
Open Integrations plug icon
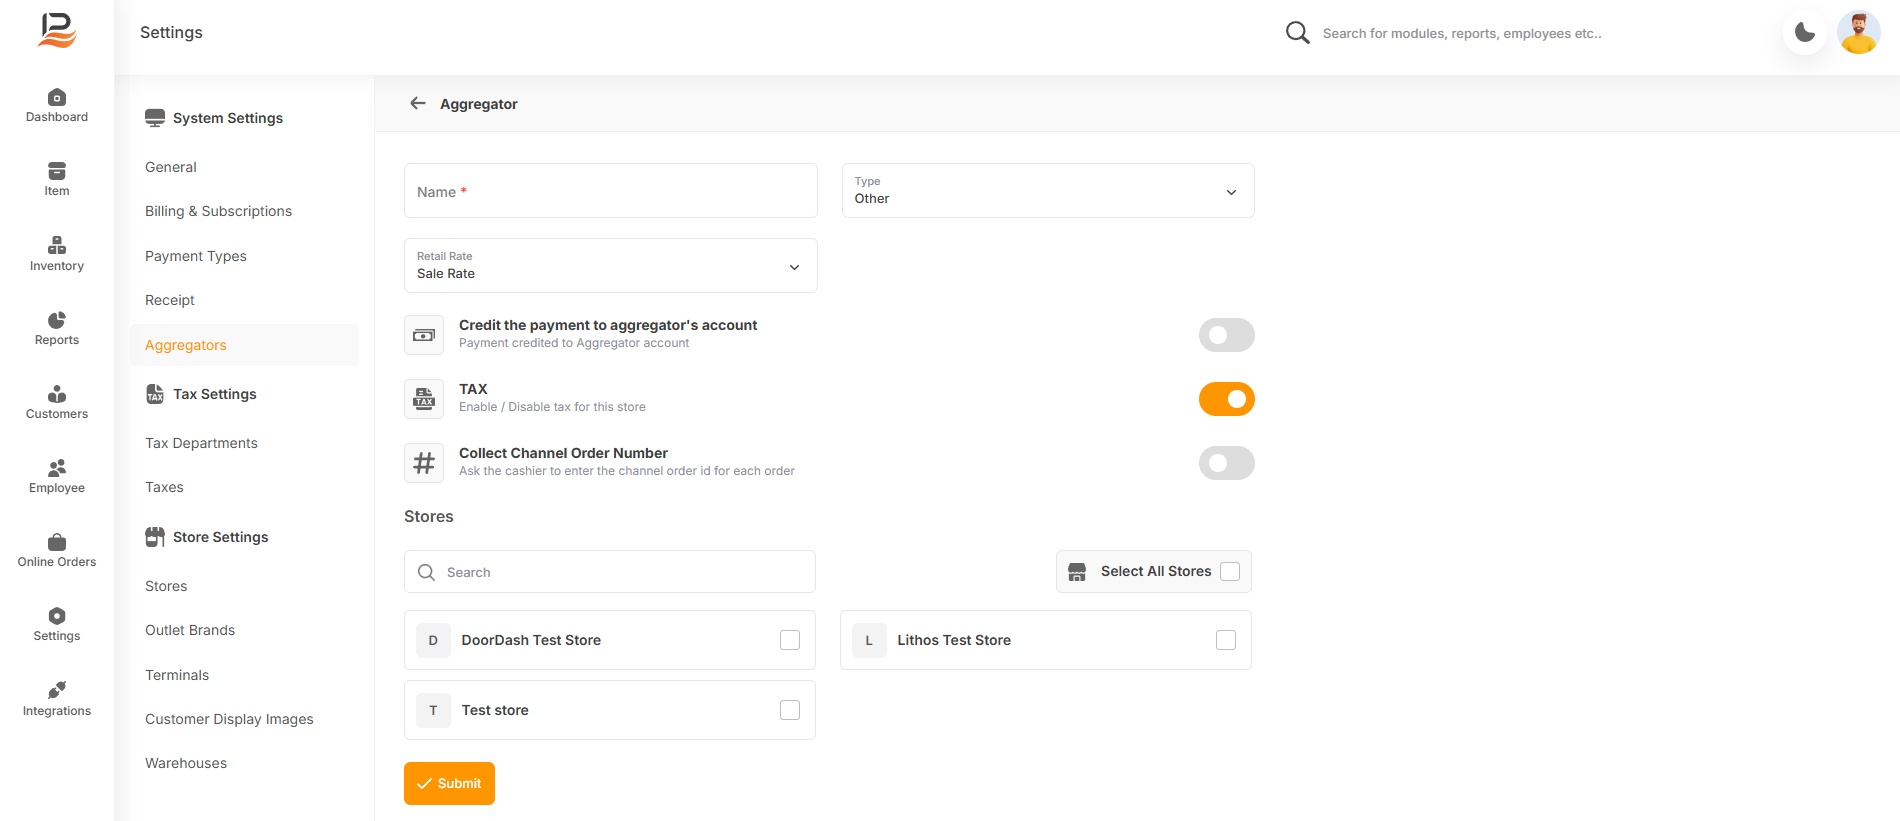click(x=57, y=691)
